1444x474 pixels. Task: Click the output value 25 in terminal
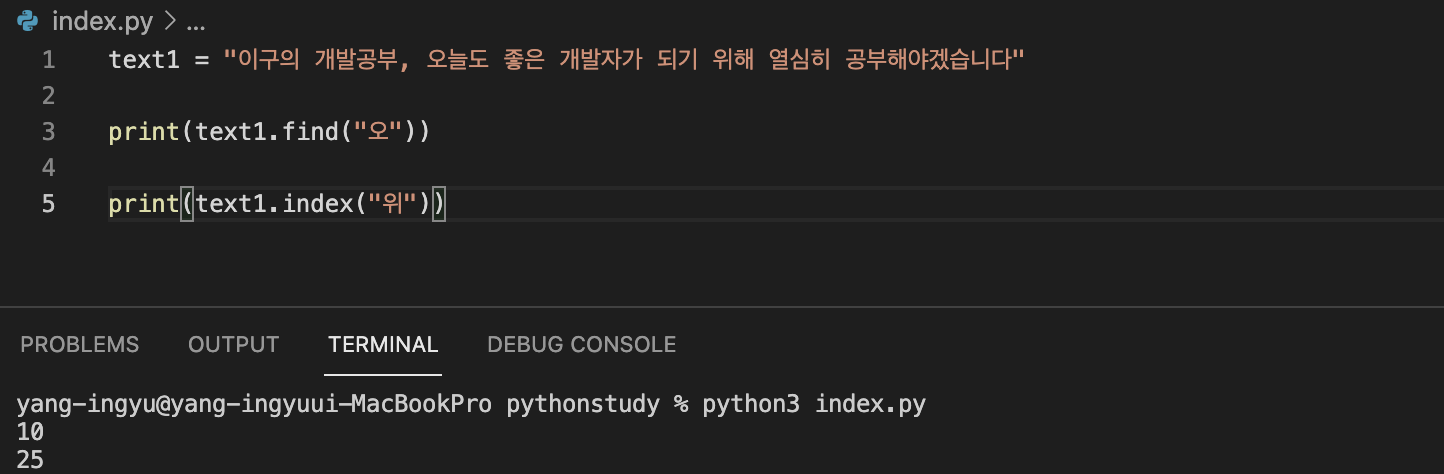point(30,461)
